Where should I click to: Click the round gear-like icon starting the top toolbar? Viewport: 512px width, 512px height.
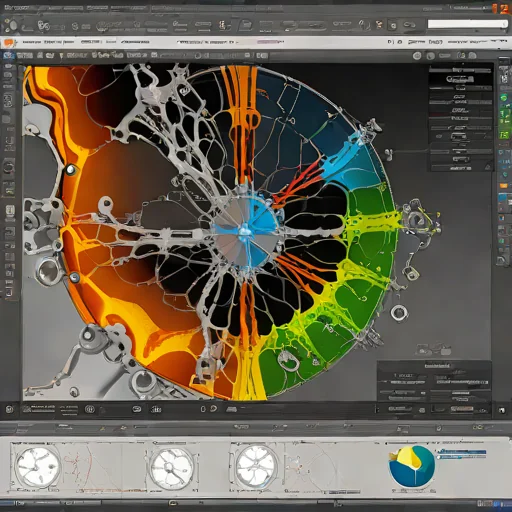tap(12, 25)
